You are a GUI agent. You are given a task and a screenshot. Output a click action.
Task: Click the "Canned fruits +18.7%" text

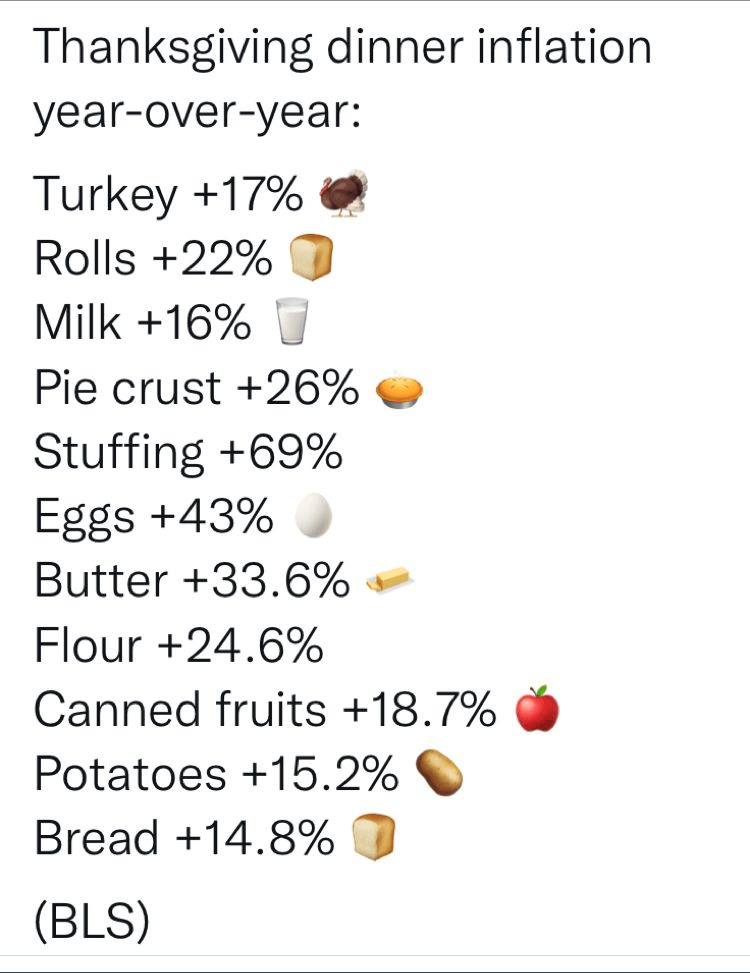tap(265, 710)
